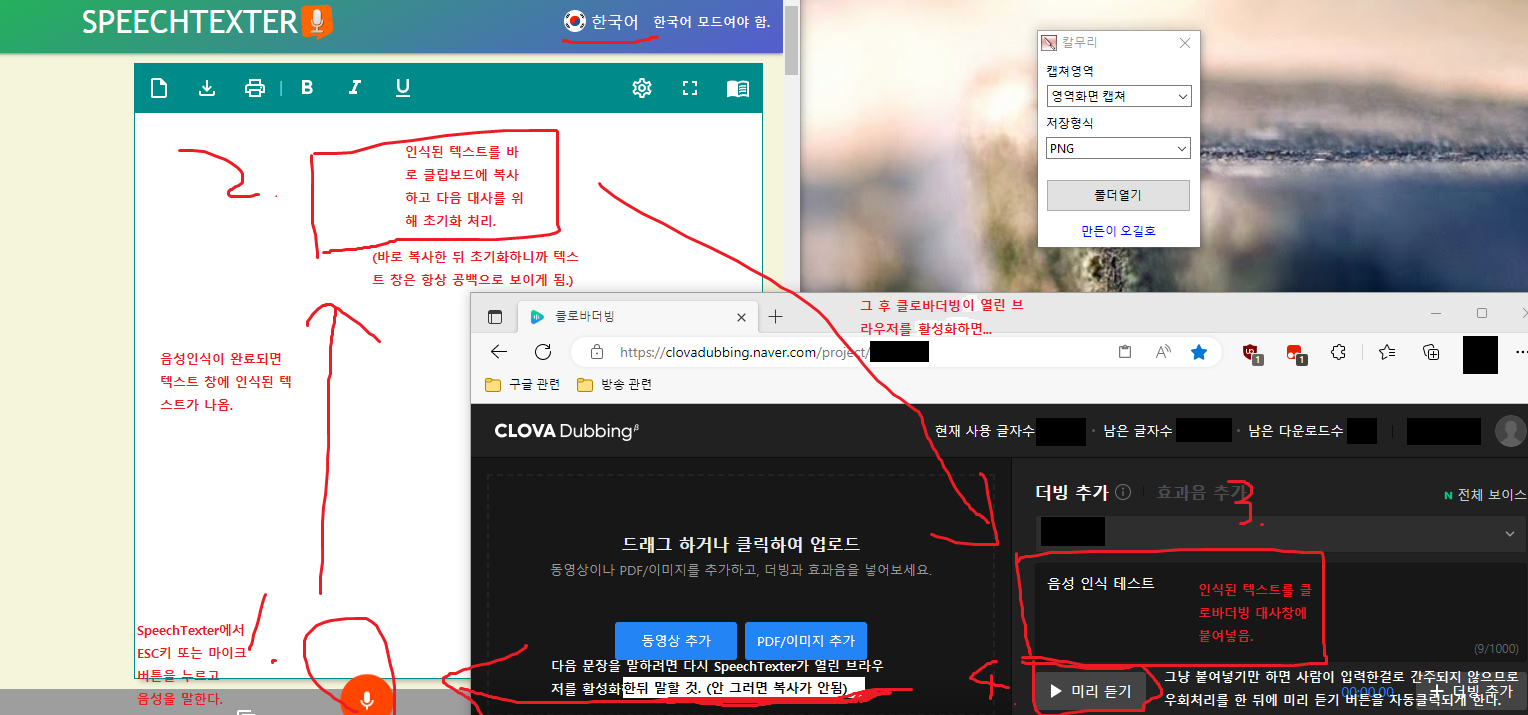Click the download icon in SpeechTexter toolbar
Image resolution: width=1528 pixels, height=715 pixels.
tap(207, 88)
